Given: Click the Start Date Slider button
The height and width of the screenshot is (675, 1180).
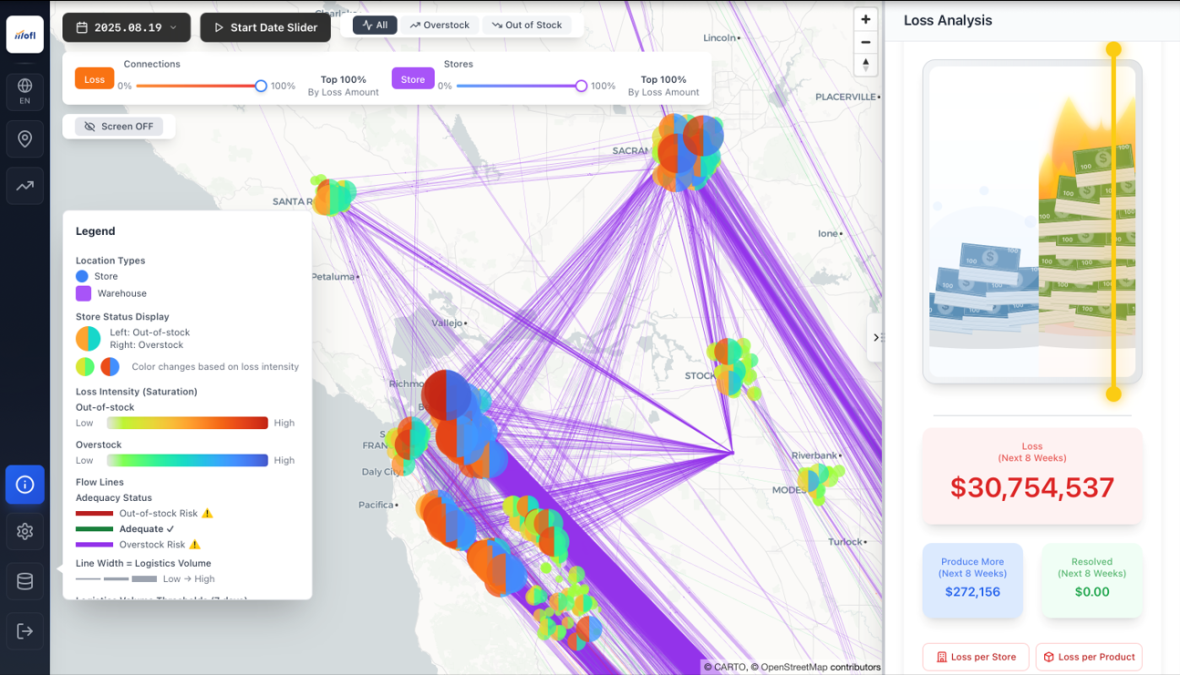Looking at the screenshot, I should [266, 28].
